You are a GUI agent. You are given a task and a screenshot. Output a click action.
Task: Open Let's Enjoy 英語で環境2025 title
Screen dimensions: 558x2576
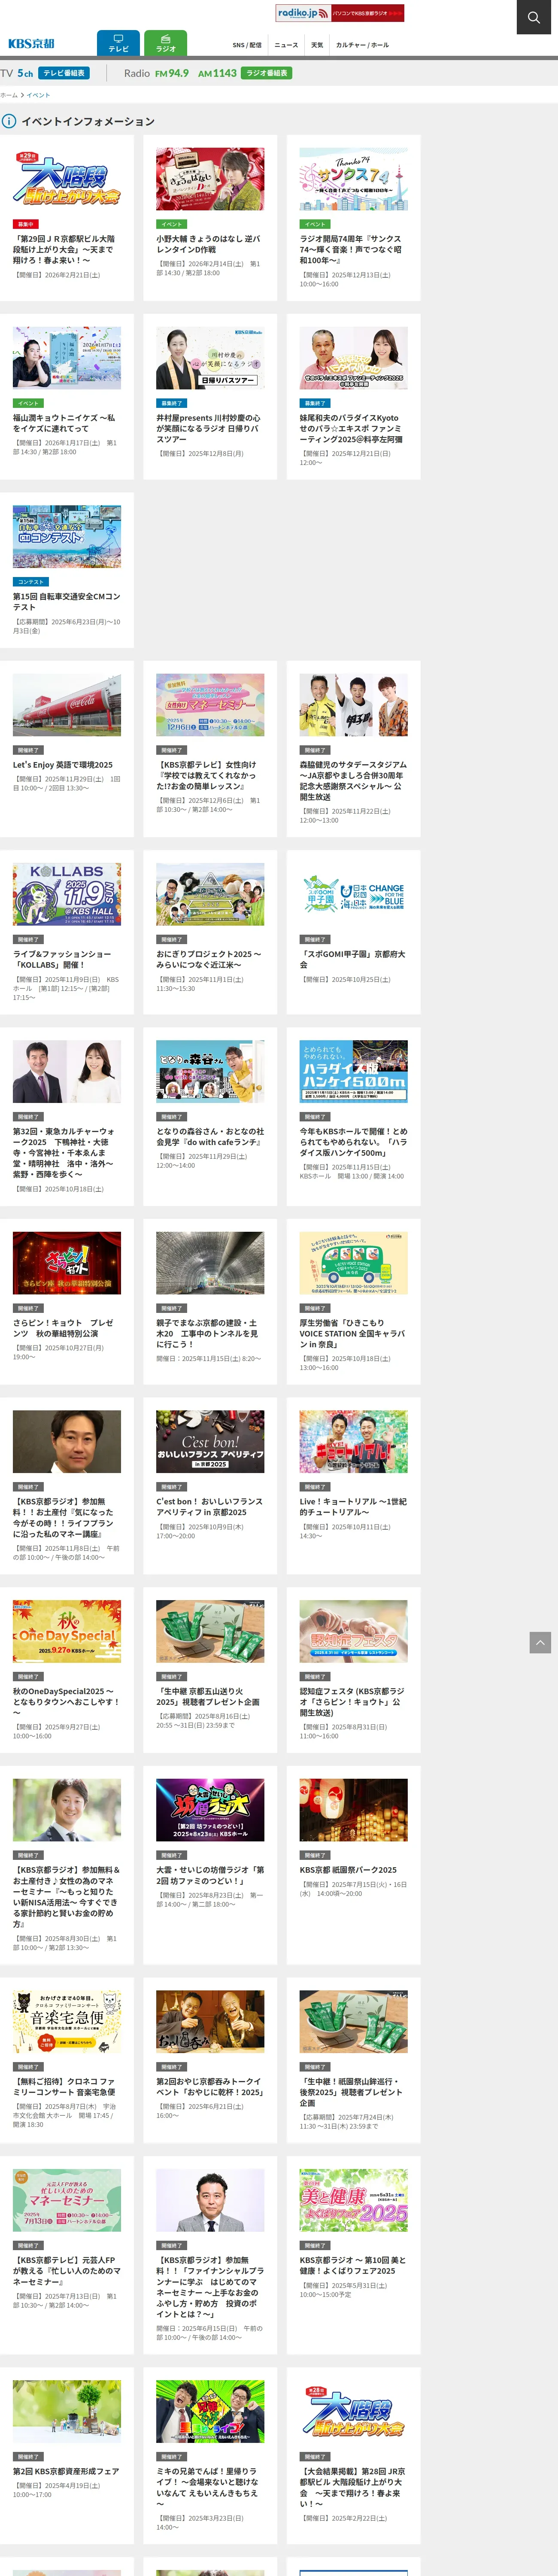click(x=63, y=765)
